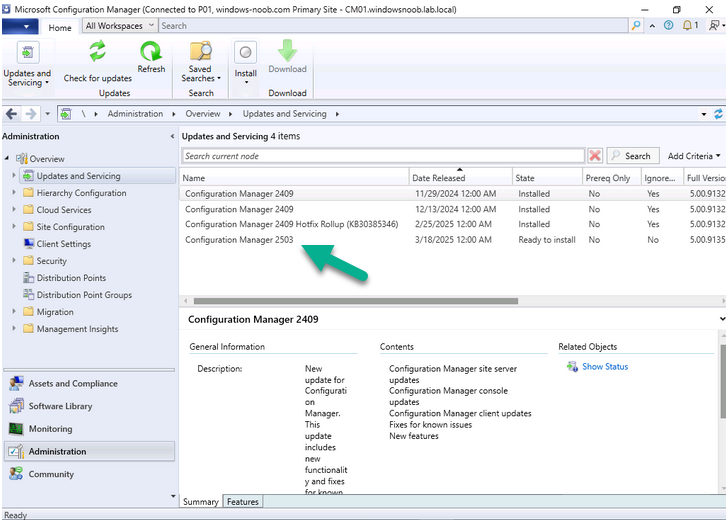726x520 pixels.
Task: Click the Refresh ribbon icon
Action: (x=151, y=51)
